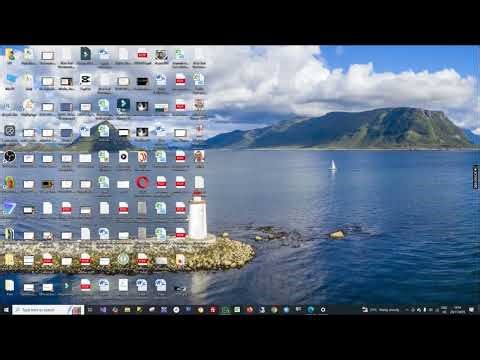
Task: Open the Action Center notification icon
Action: coord(471,310)
